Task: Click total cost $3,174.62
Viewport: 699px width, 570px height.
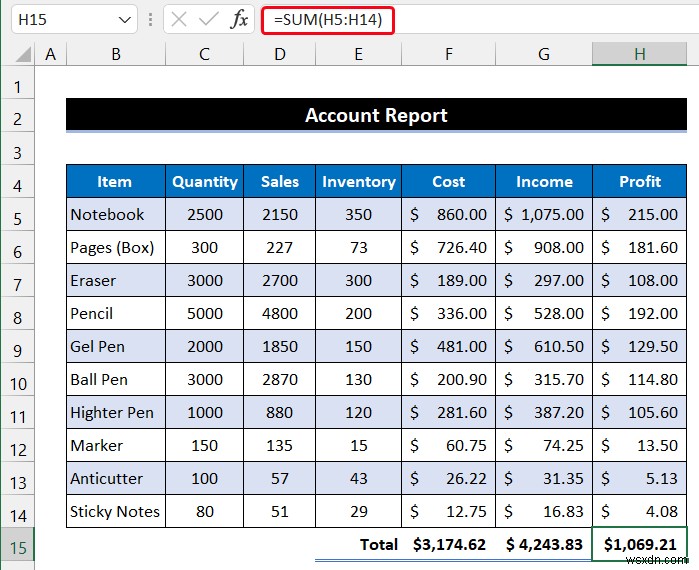Action: 448,544
